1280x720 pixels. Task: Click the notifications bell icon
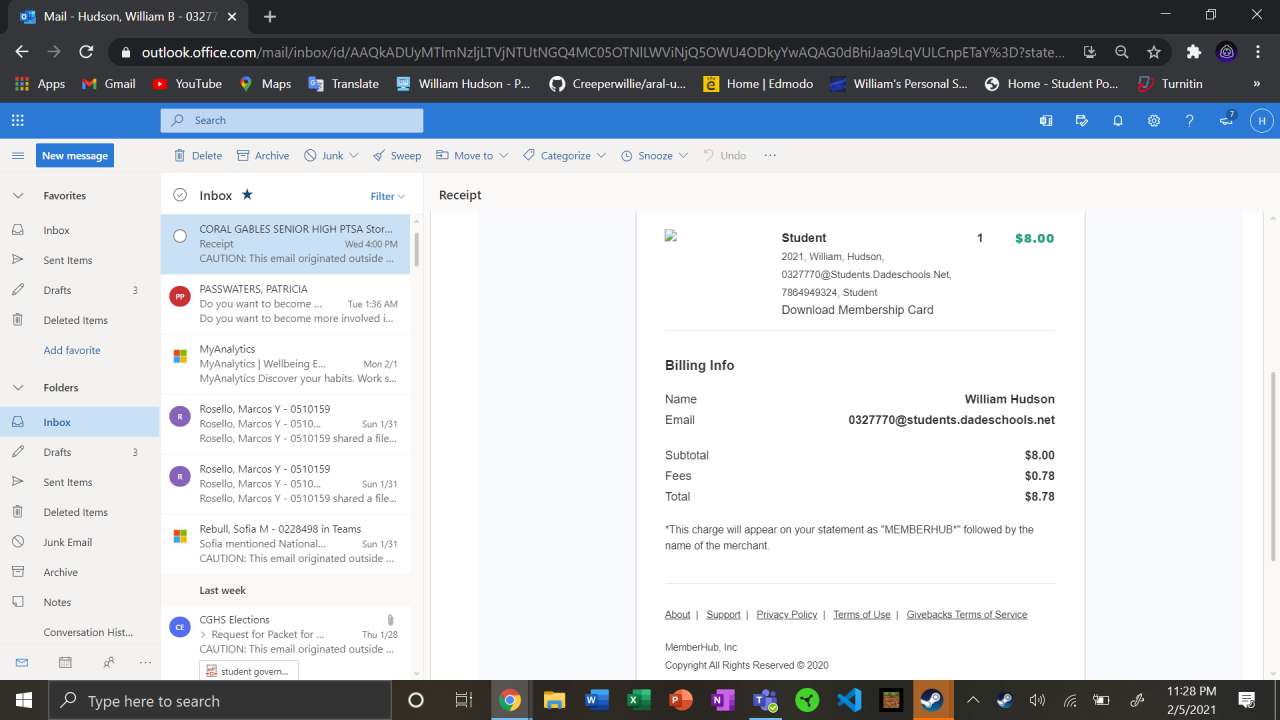(1118, 120)
